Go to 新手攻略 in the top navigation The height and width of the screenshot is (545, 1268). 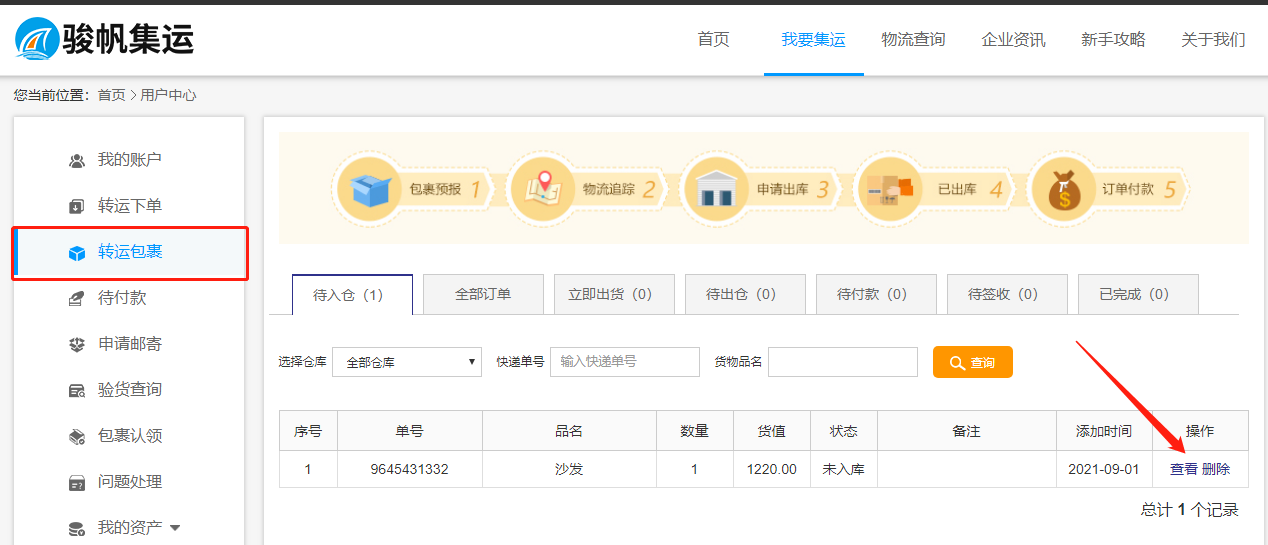click(x=1113, y=40)
